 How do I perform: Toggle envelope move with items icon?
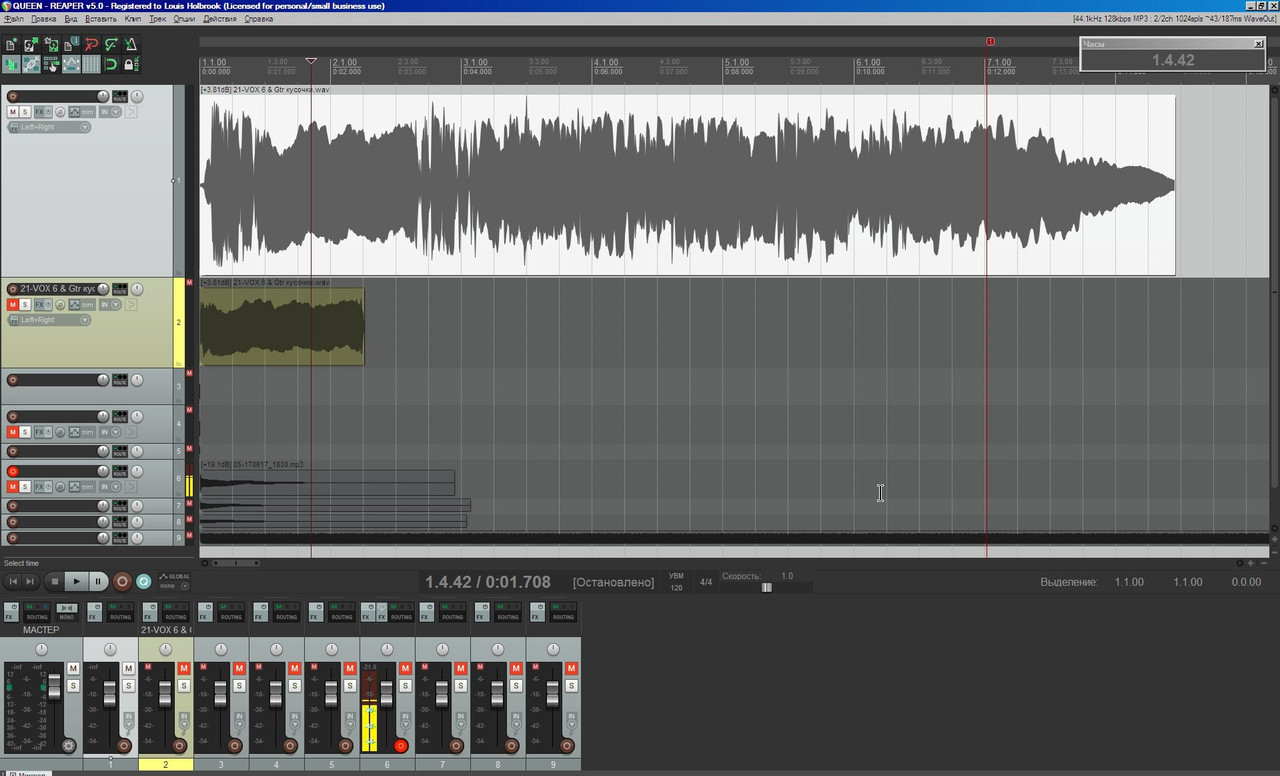tap(71, 64)
